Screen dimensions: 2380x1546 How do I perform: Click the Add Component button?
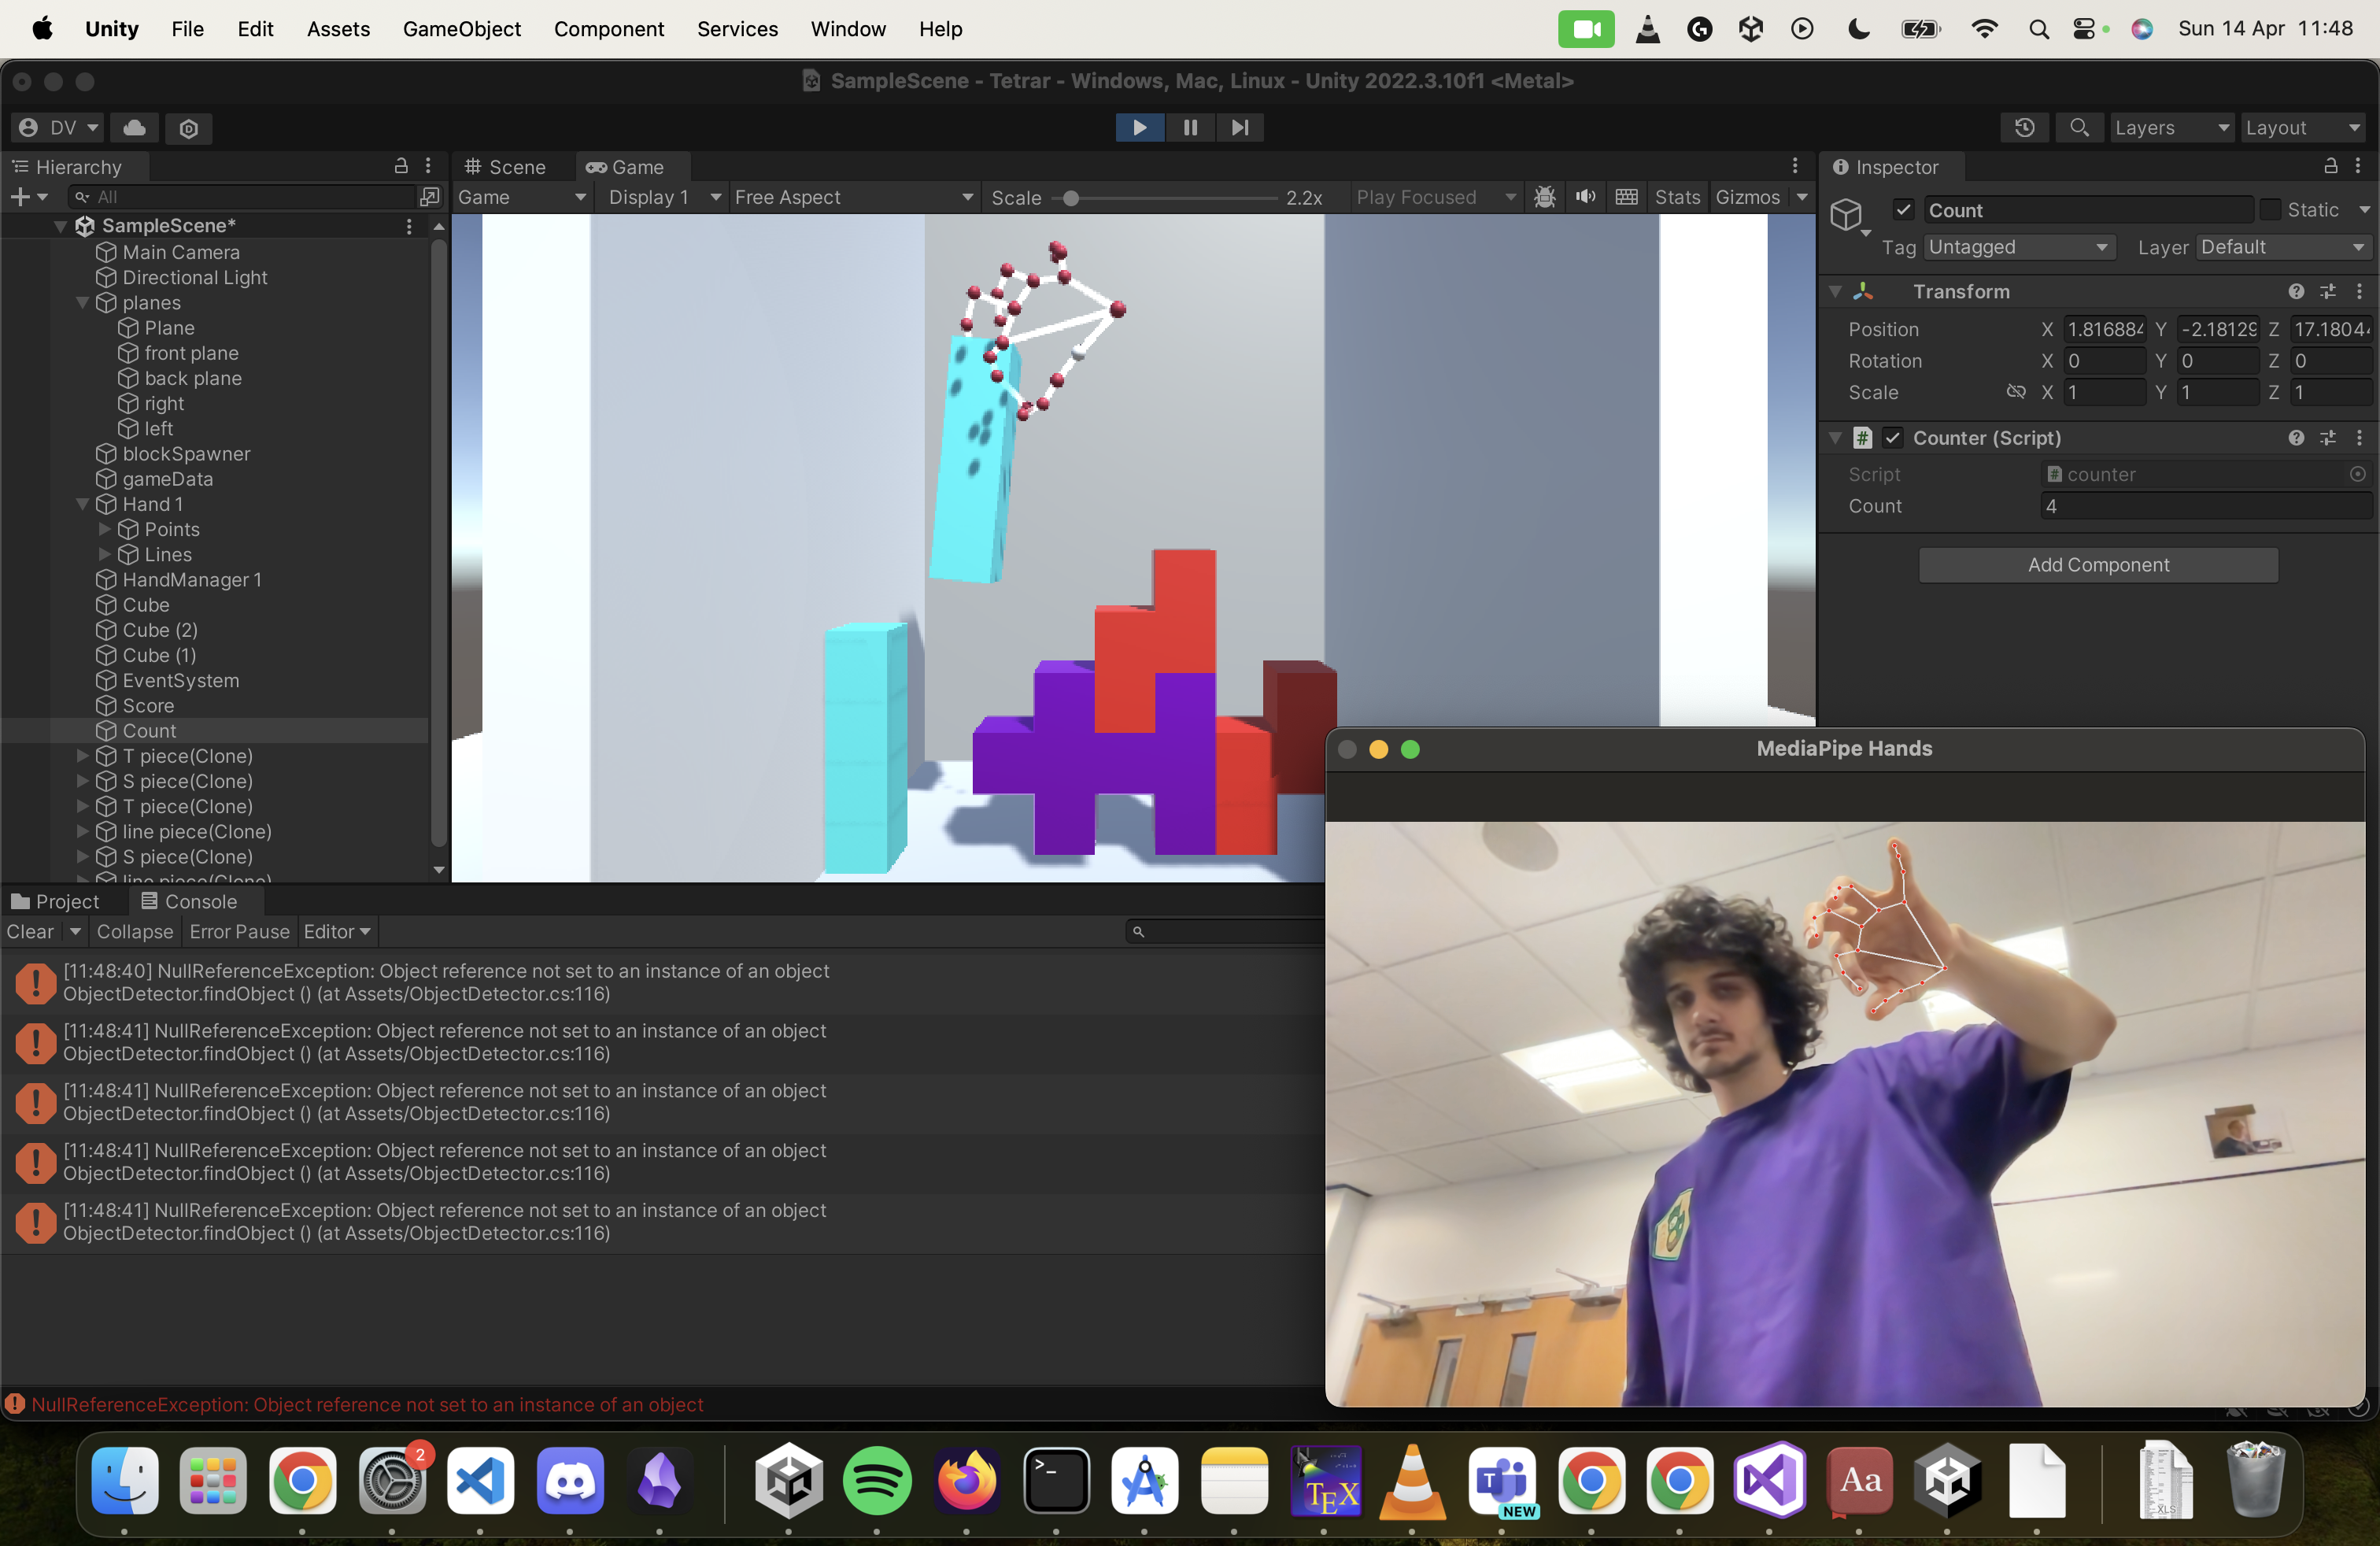[2097, 565]
